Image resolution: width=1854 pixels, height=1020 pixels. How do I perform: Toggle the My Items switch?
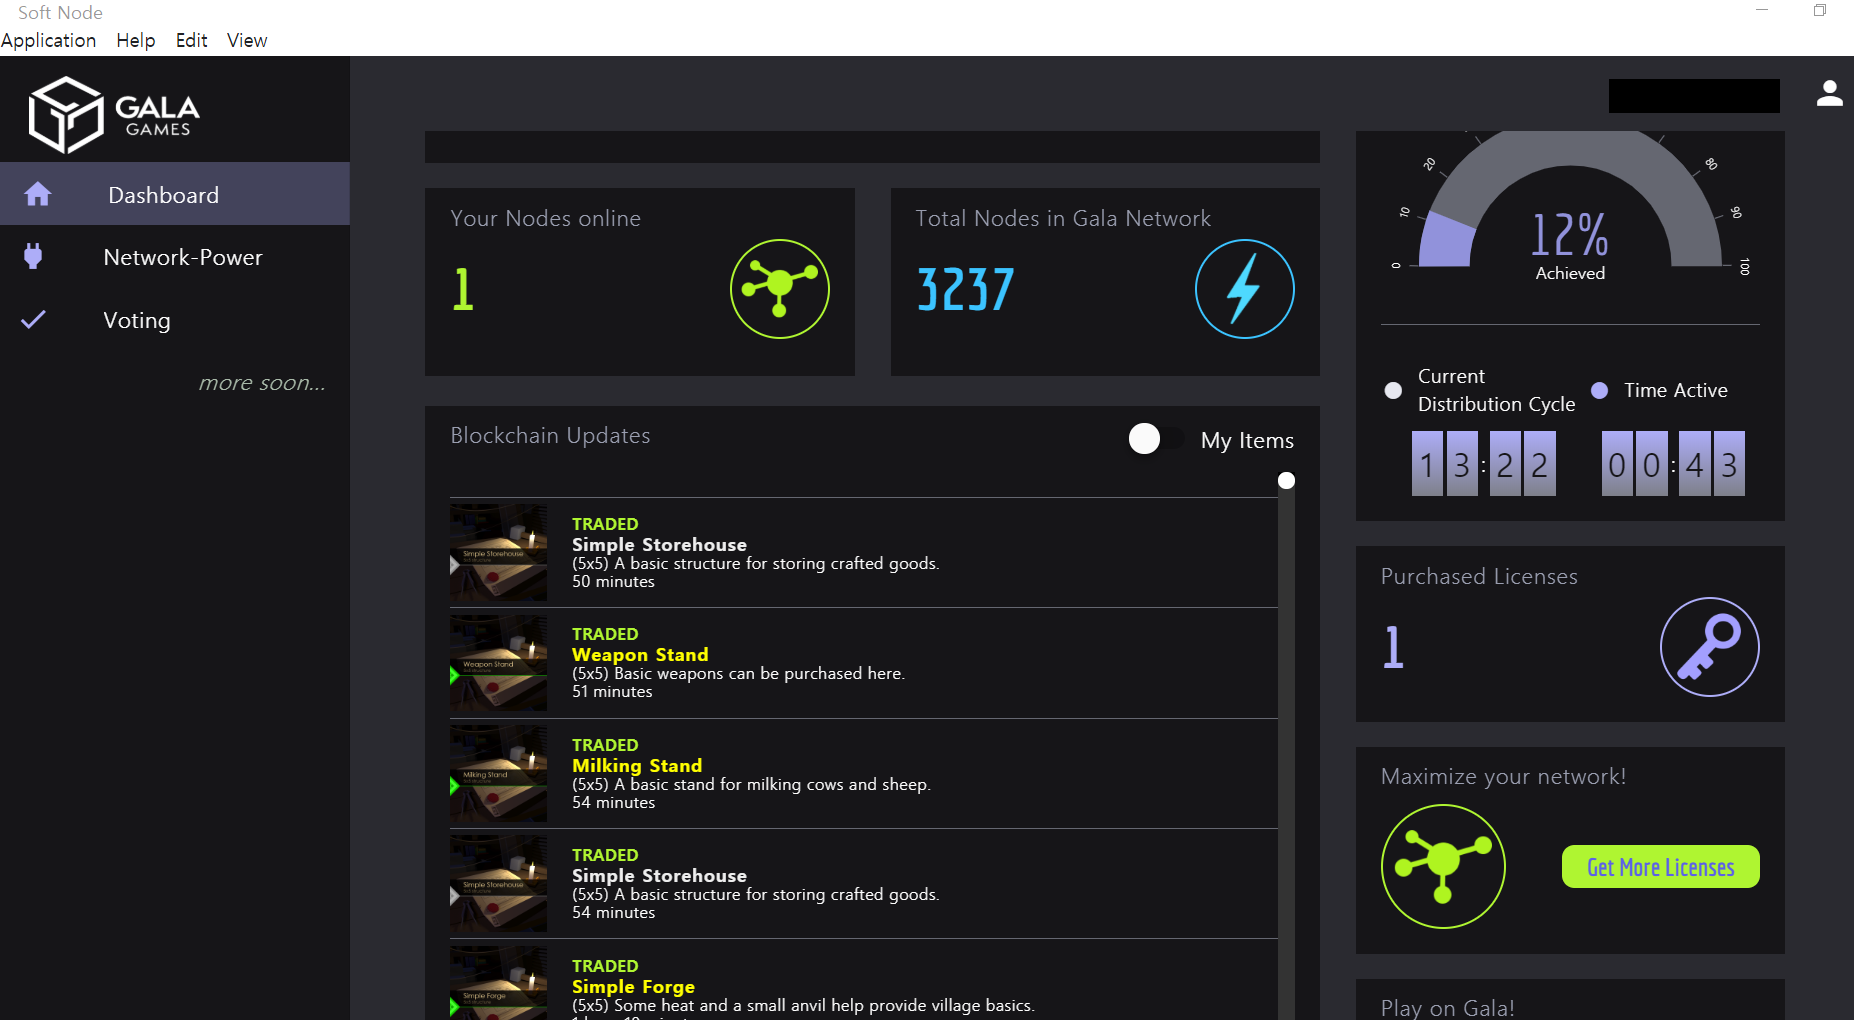(x=1156, y=439)
